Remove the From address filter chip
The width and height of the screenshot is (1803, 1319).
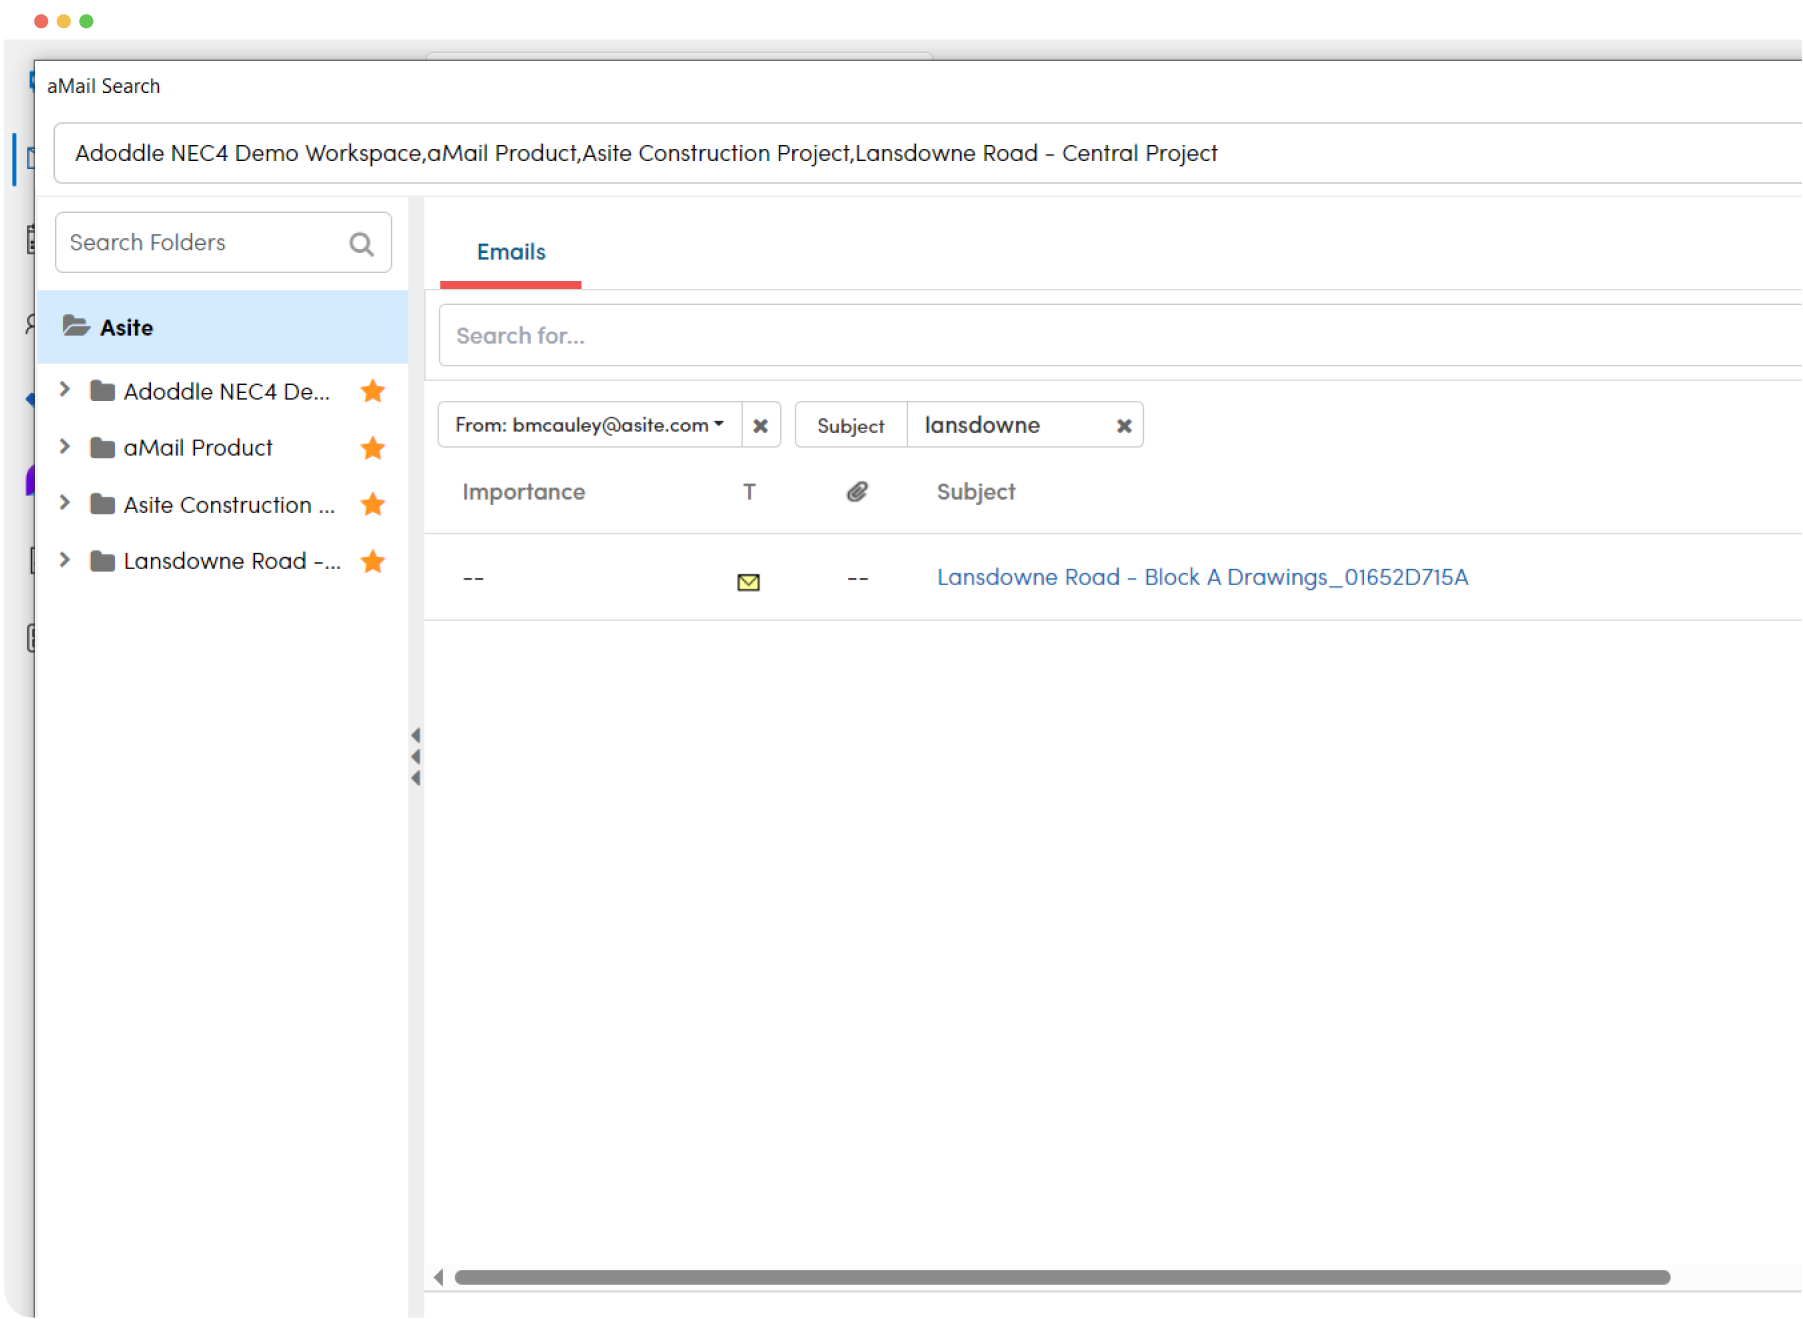point(760,424)
